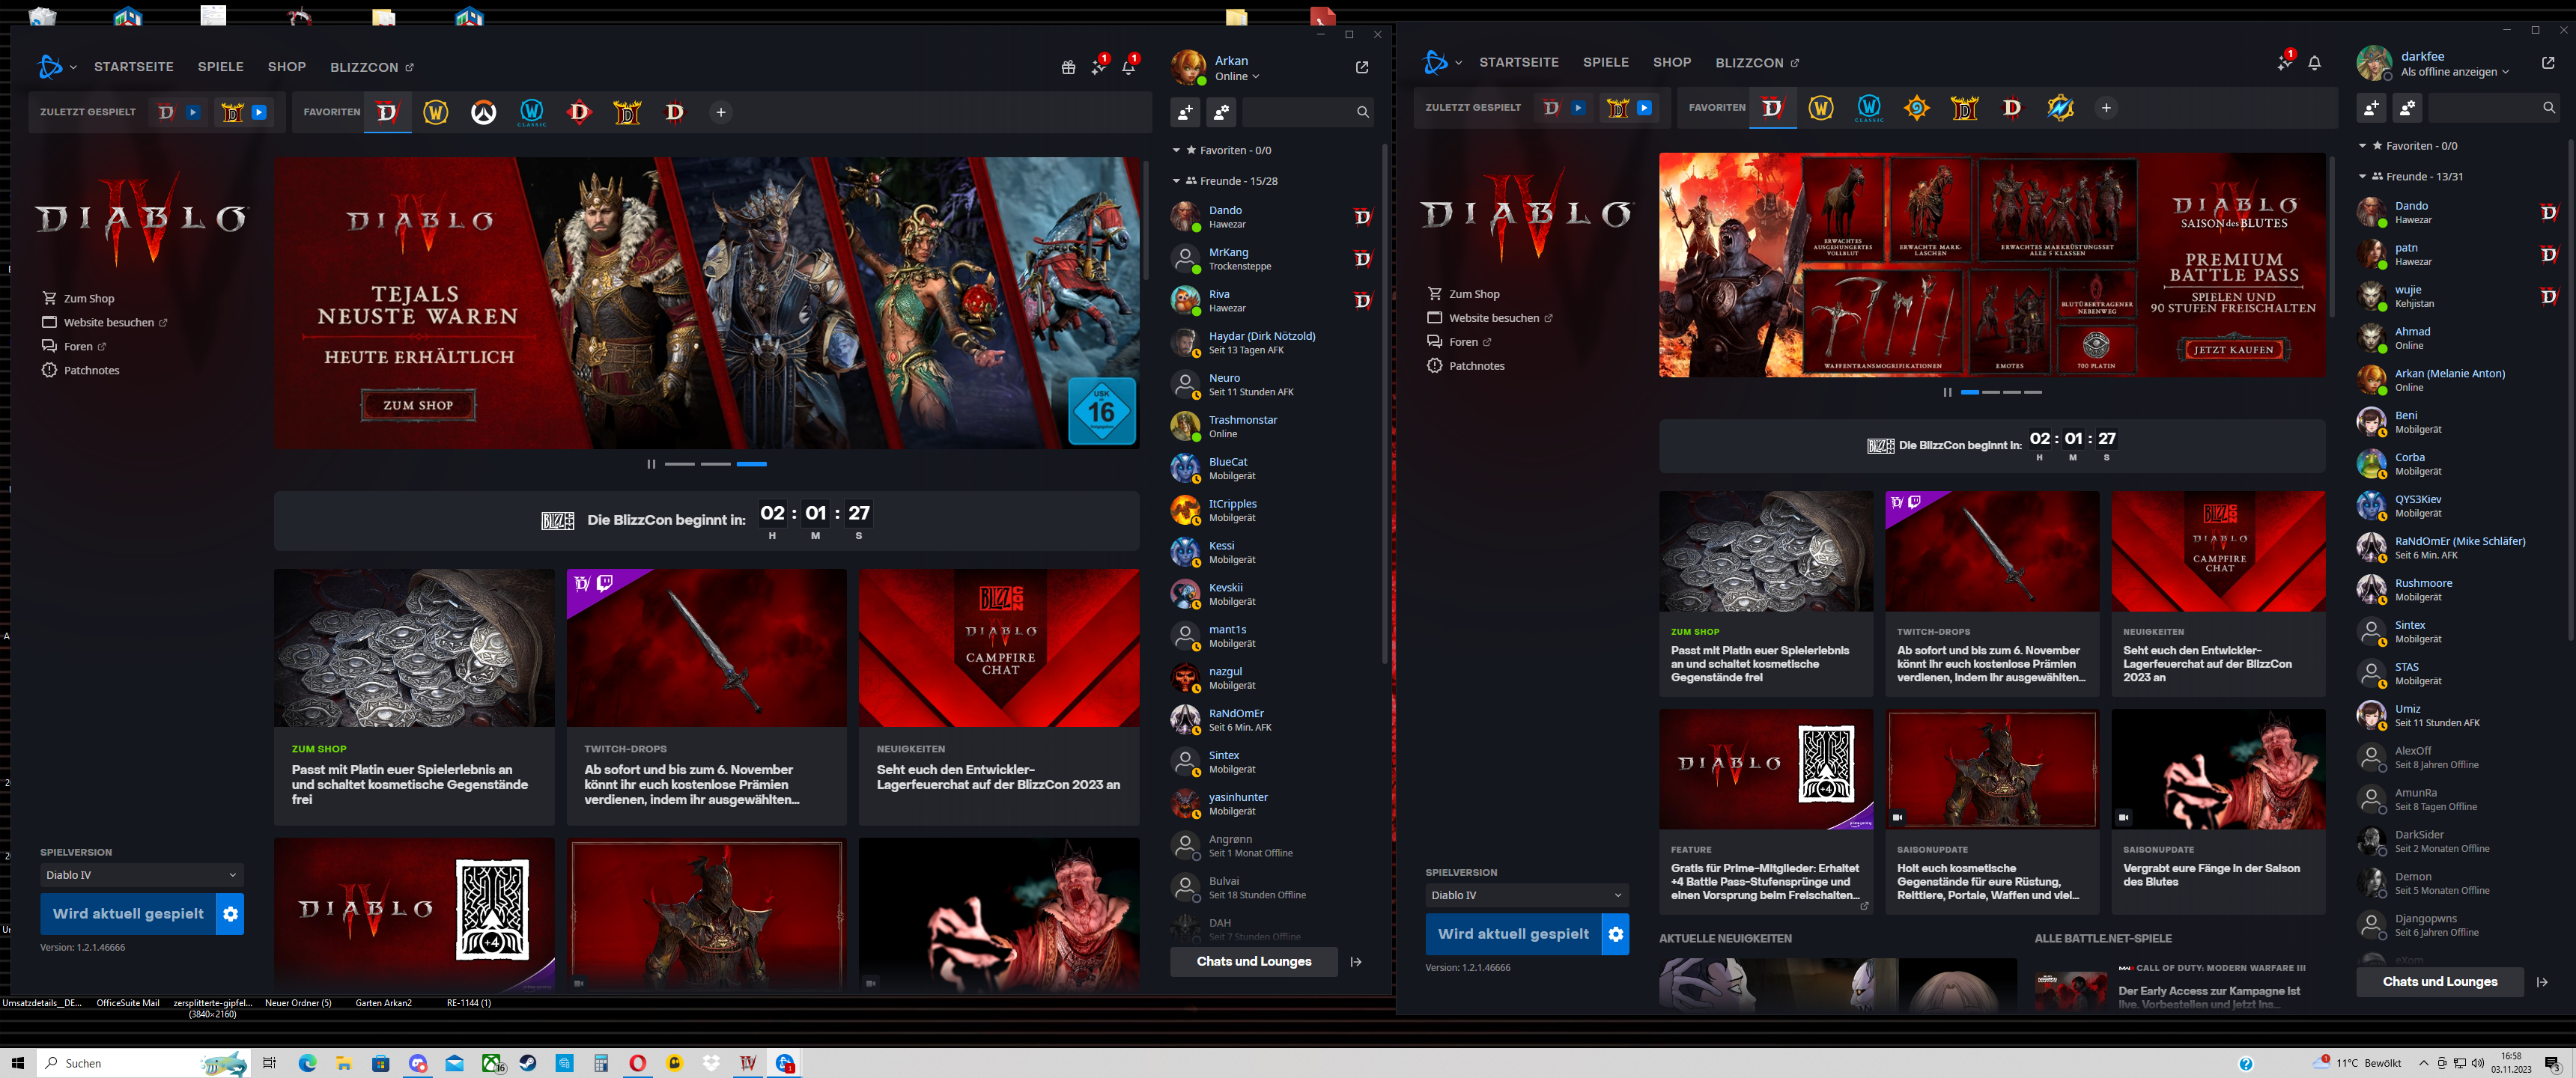This screenshot has width=2576, height=1078.
Task: Open friend settings icon in Arkan's window
Action: pyautogui.click(x=1221, y=113)
